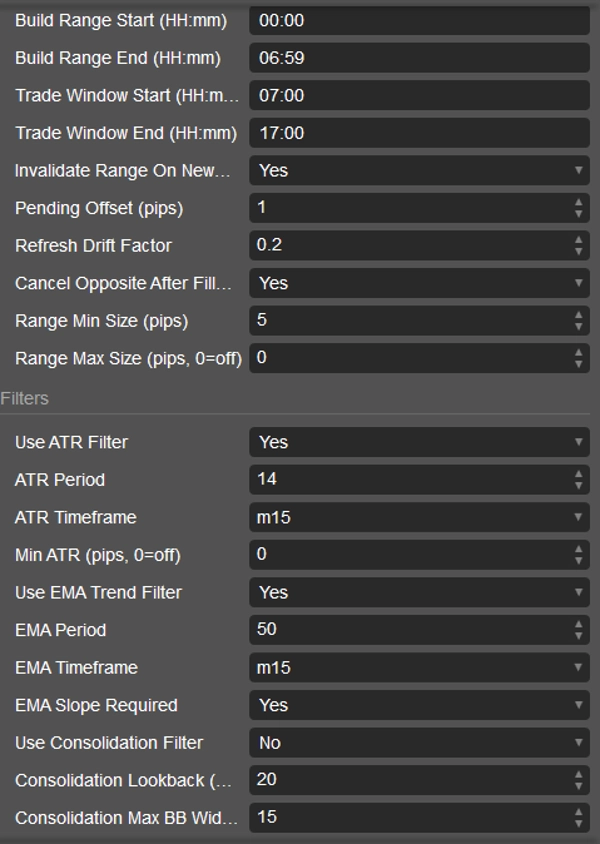Viewport: 600px width, 844px height.
Task: Click the Trade Window Start field
Action: [x=418, y=96]
